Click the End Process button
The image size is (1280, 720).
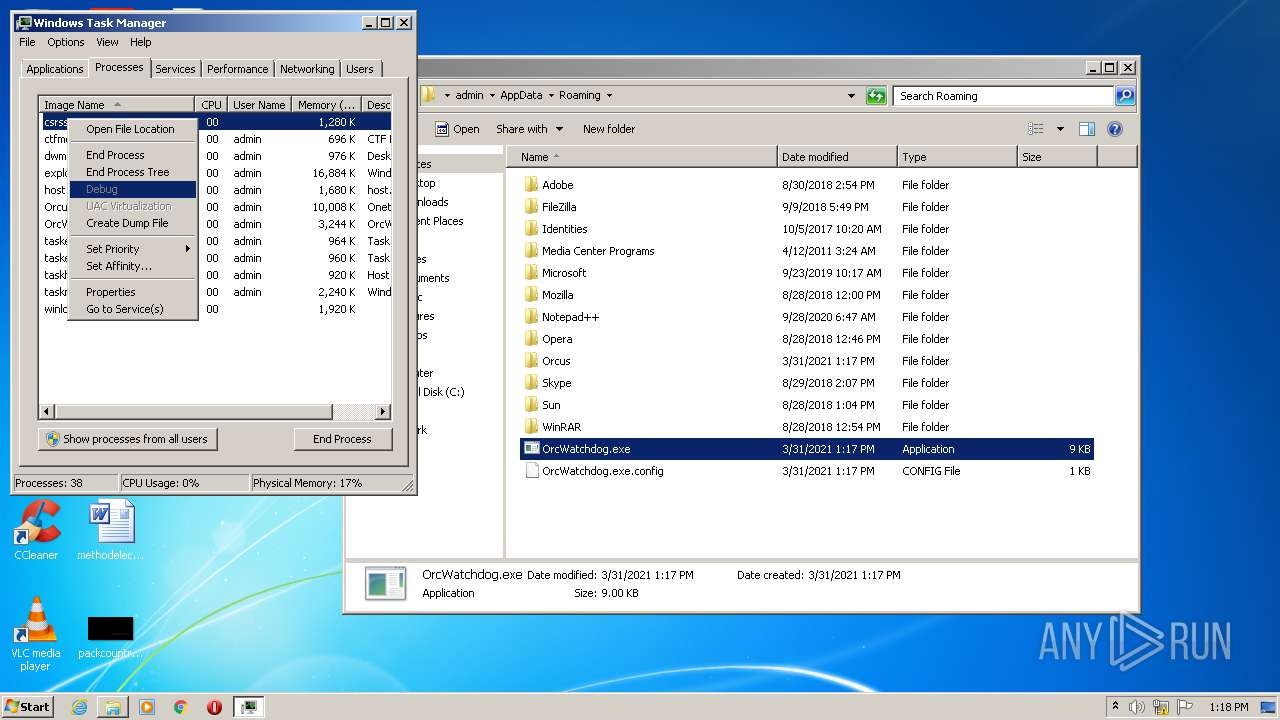pos(342,439)
